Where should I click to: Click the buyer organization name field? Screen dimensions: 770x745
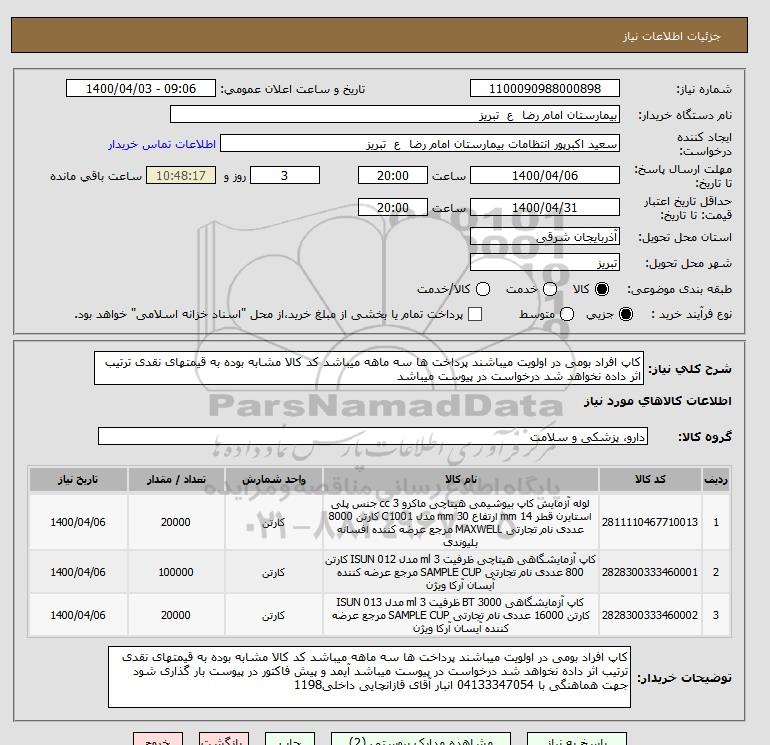(x=395, y=114)
